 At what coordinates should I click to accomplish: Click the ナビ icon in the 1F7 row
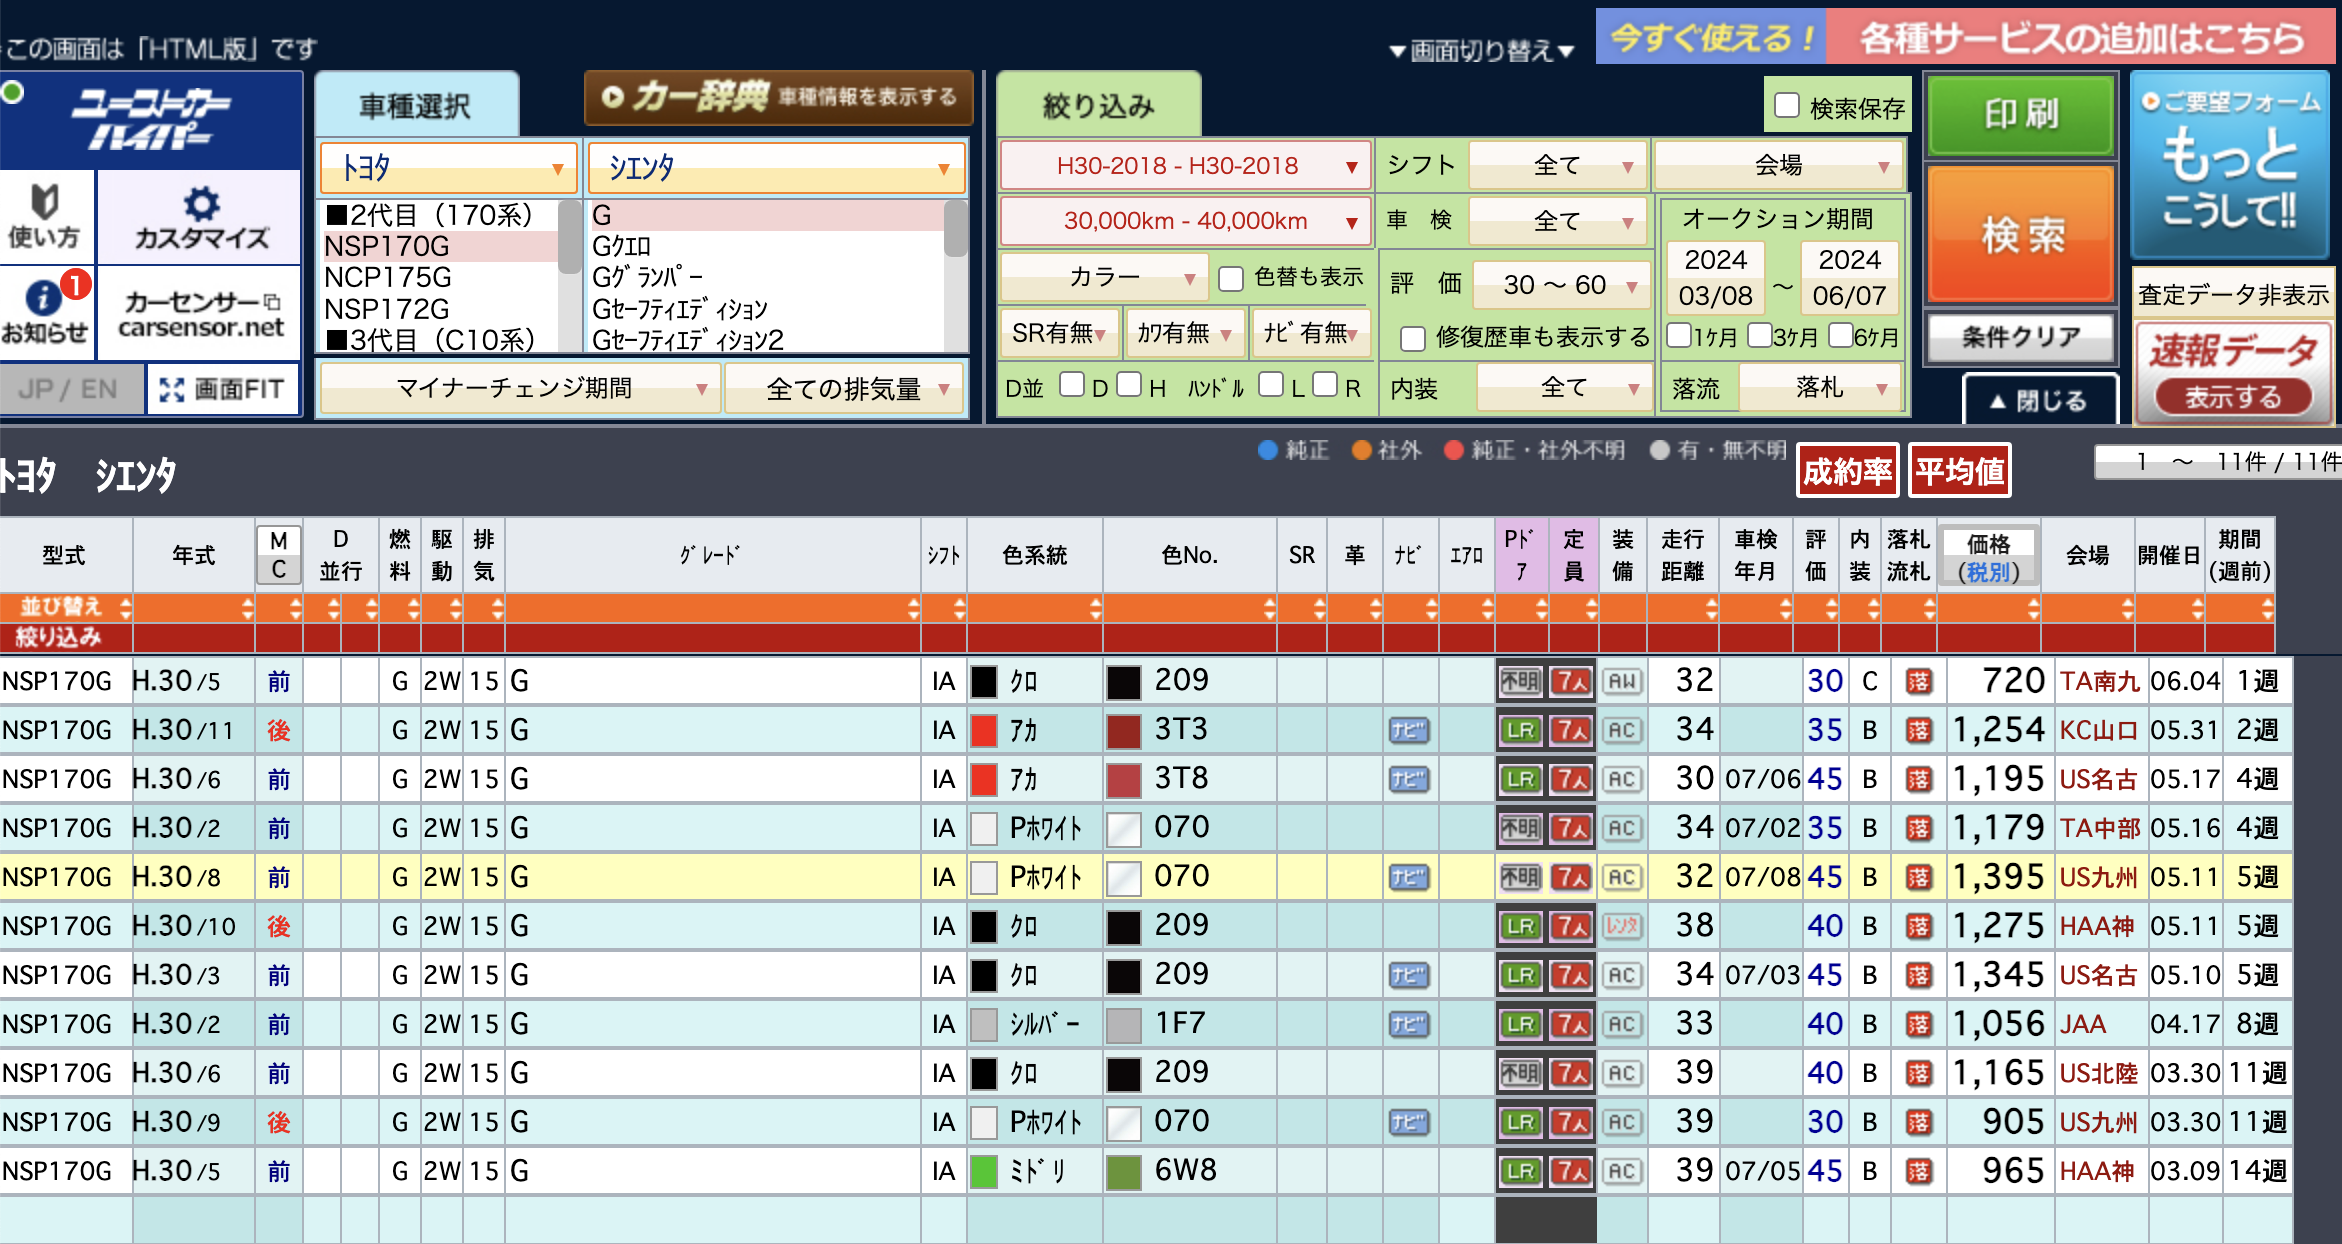point(1409,1025)
